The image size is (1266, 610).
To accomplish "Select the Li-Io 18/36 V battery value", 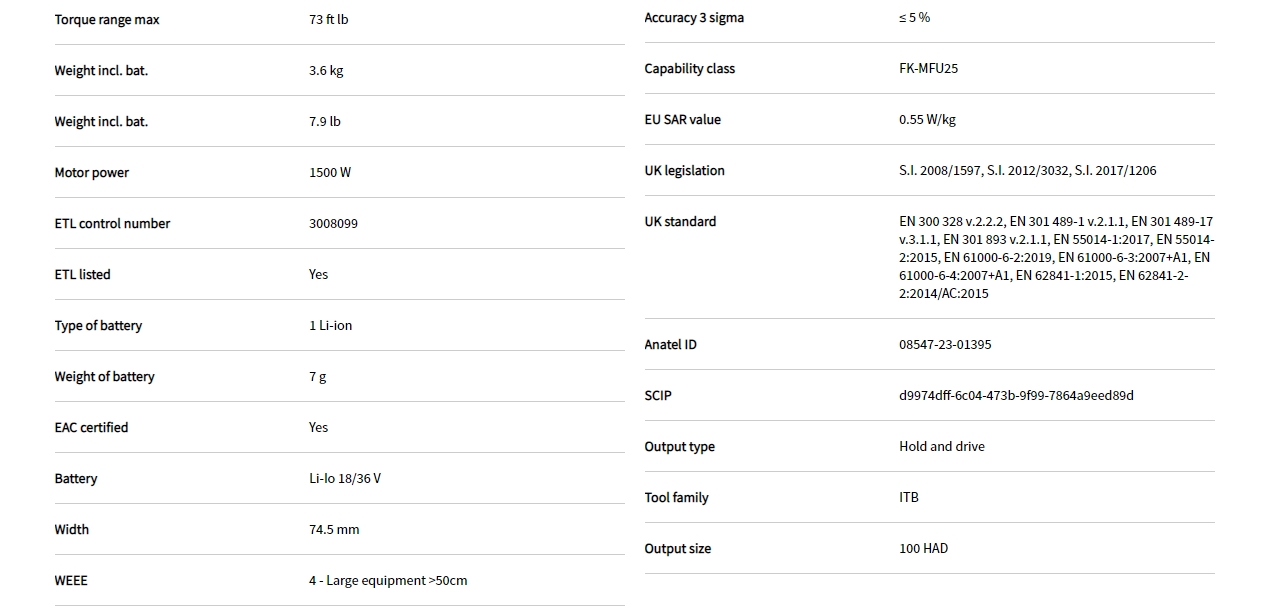I will (345, 479).
